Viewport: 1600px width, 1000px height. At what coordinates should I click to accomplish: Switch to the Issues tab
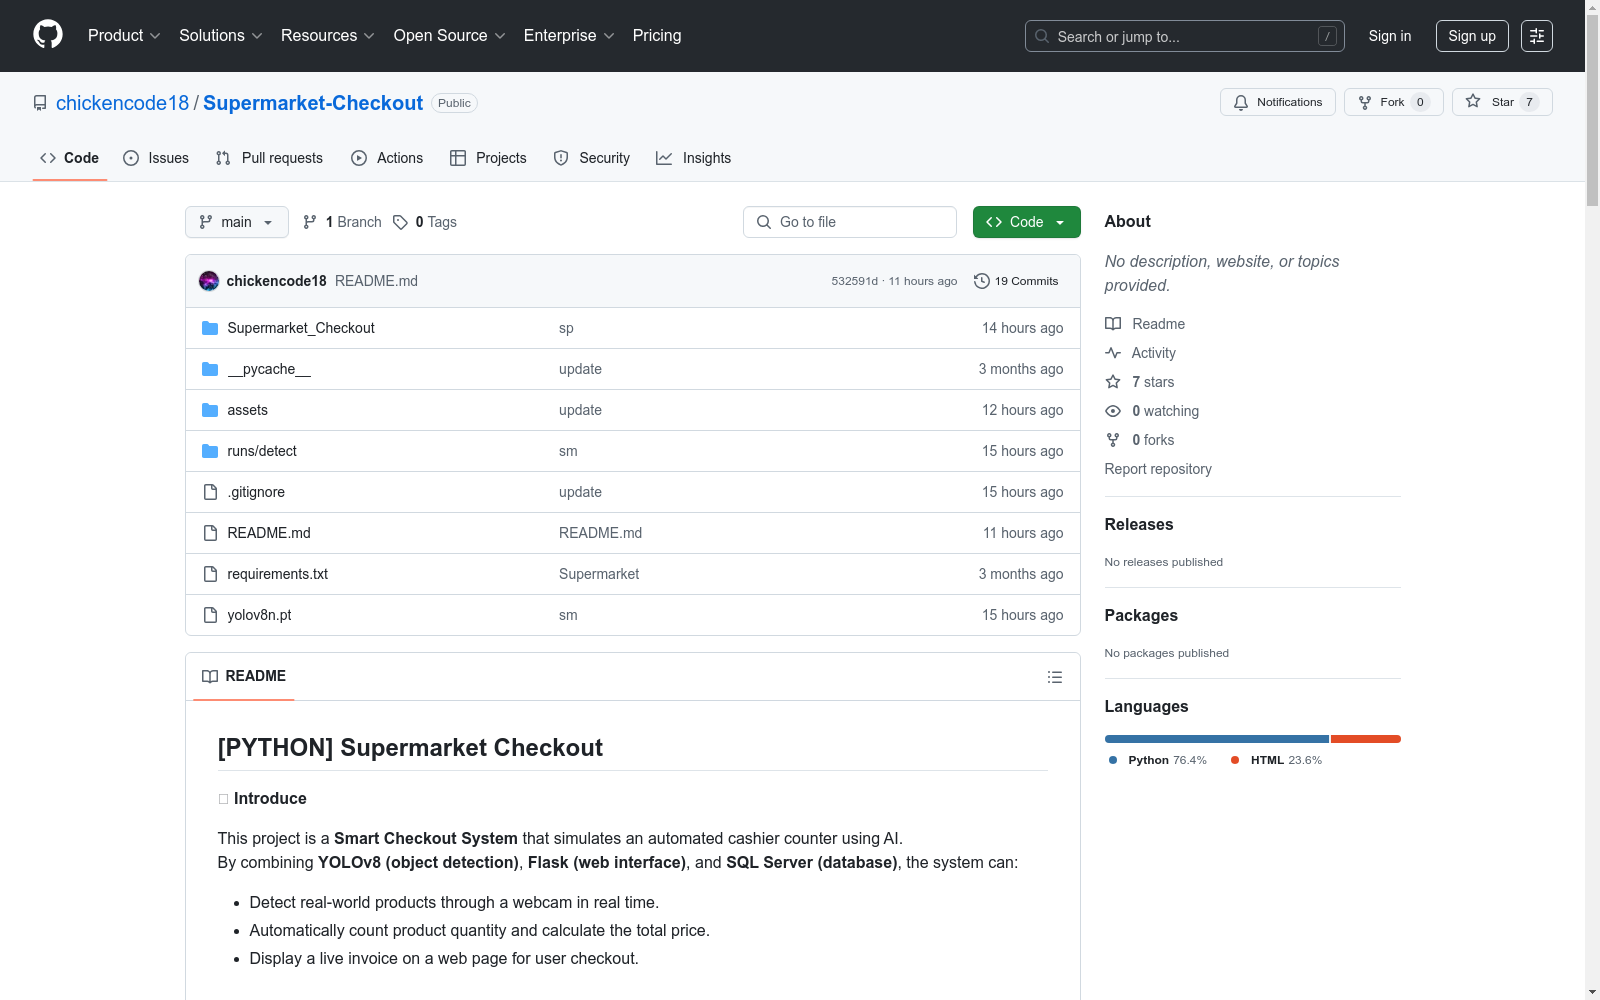[x=156, y=158]
